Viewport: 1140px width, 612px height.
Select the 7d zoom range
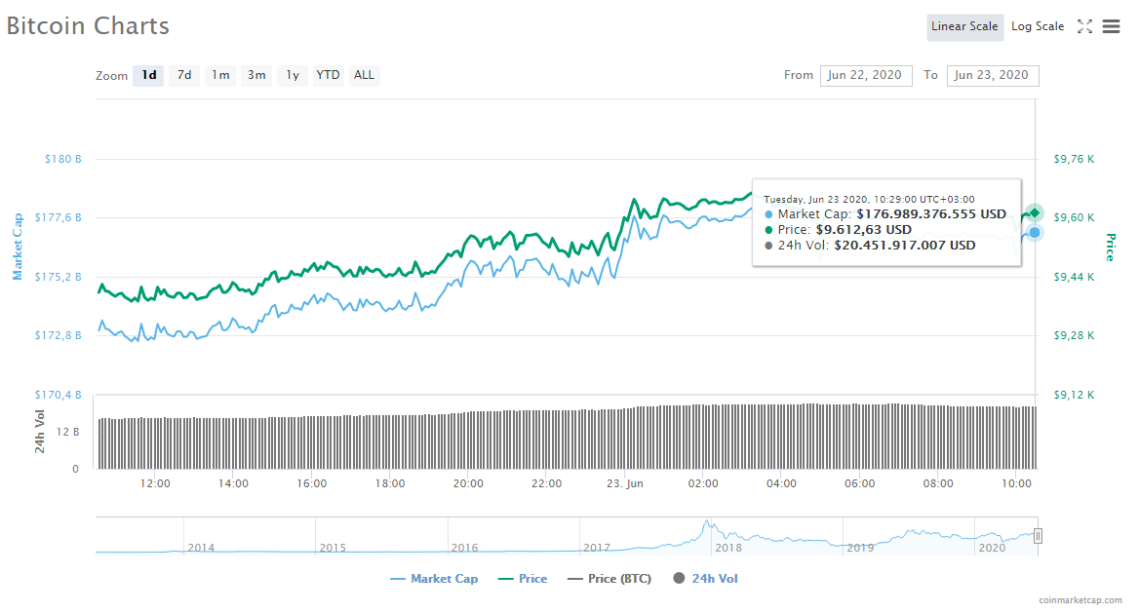pyautogui.click(x=185, y=75)
